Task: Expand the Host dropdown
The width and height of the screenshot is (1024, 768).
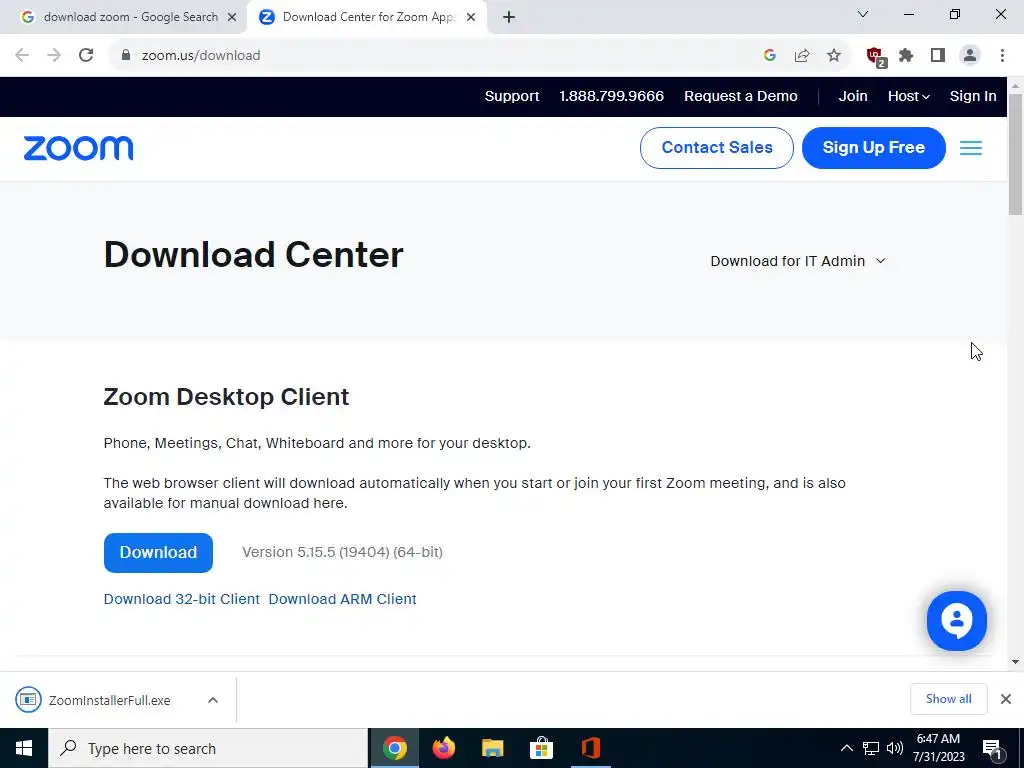Action: tap(908, 96)
